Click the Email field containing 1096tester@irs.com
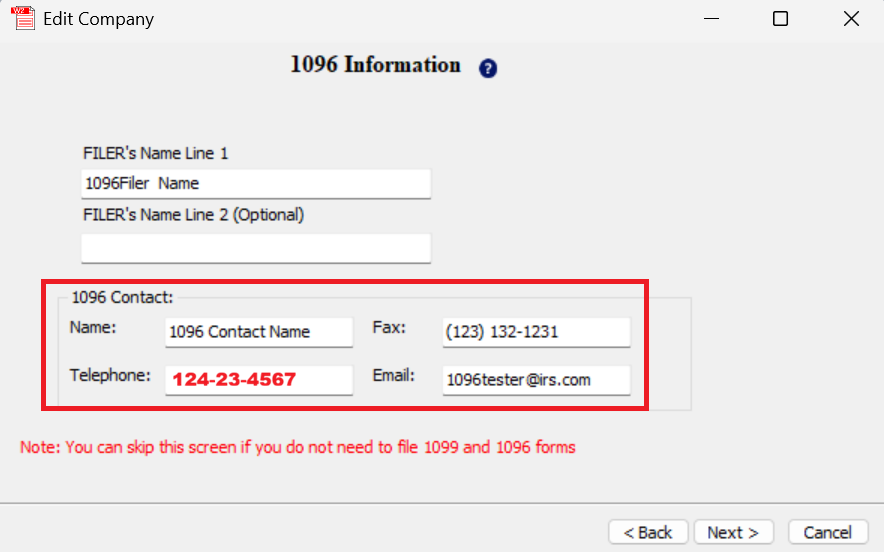Screen dimensions: 884x552 (536, 380)
